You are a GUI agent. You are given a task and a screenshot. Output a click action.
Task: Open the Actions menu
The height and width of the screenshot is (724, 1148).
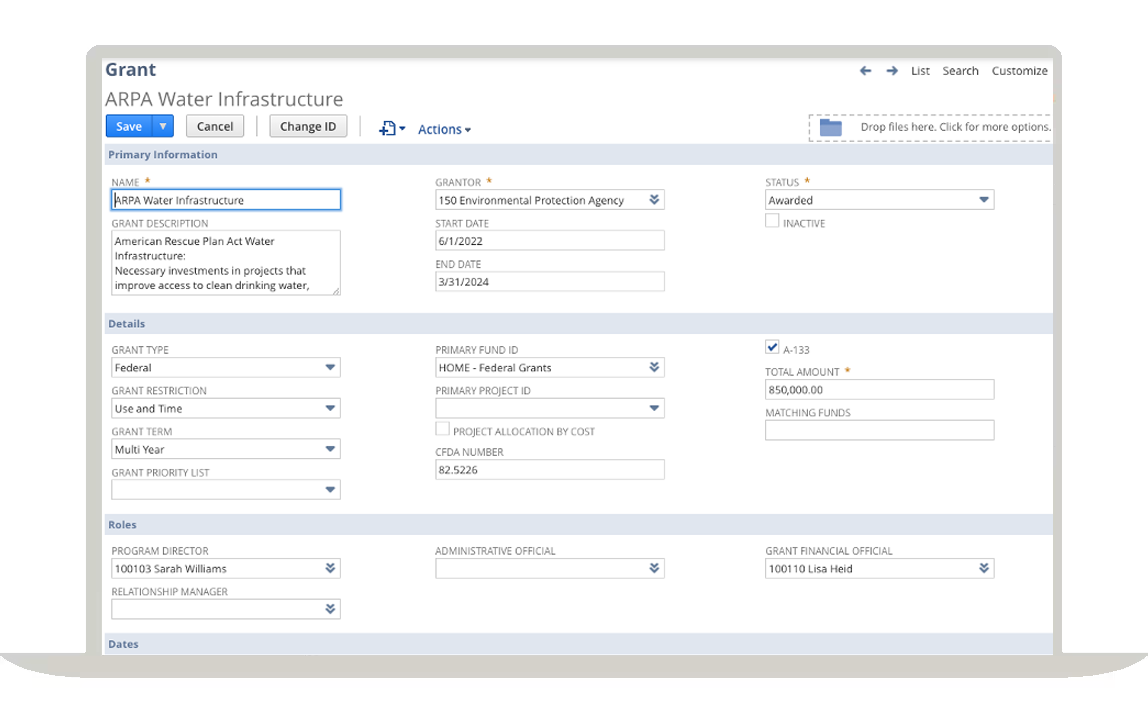click(444, 130)
